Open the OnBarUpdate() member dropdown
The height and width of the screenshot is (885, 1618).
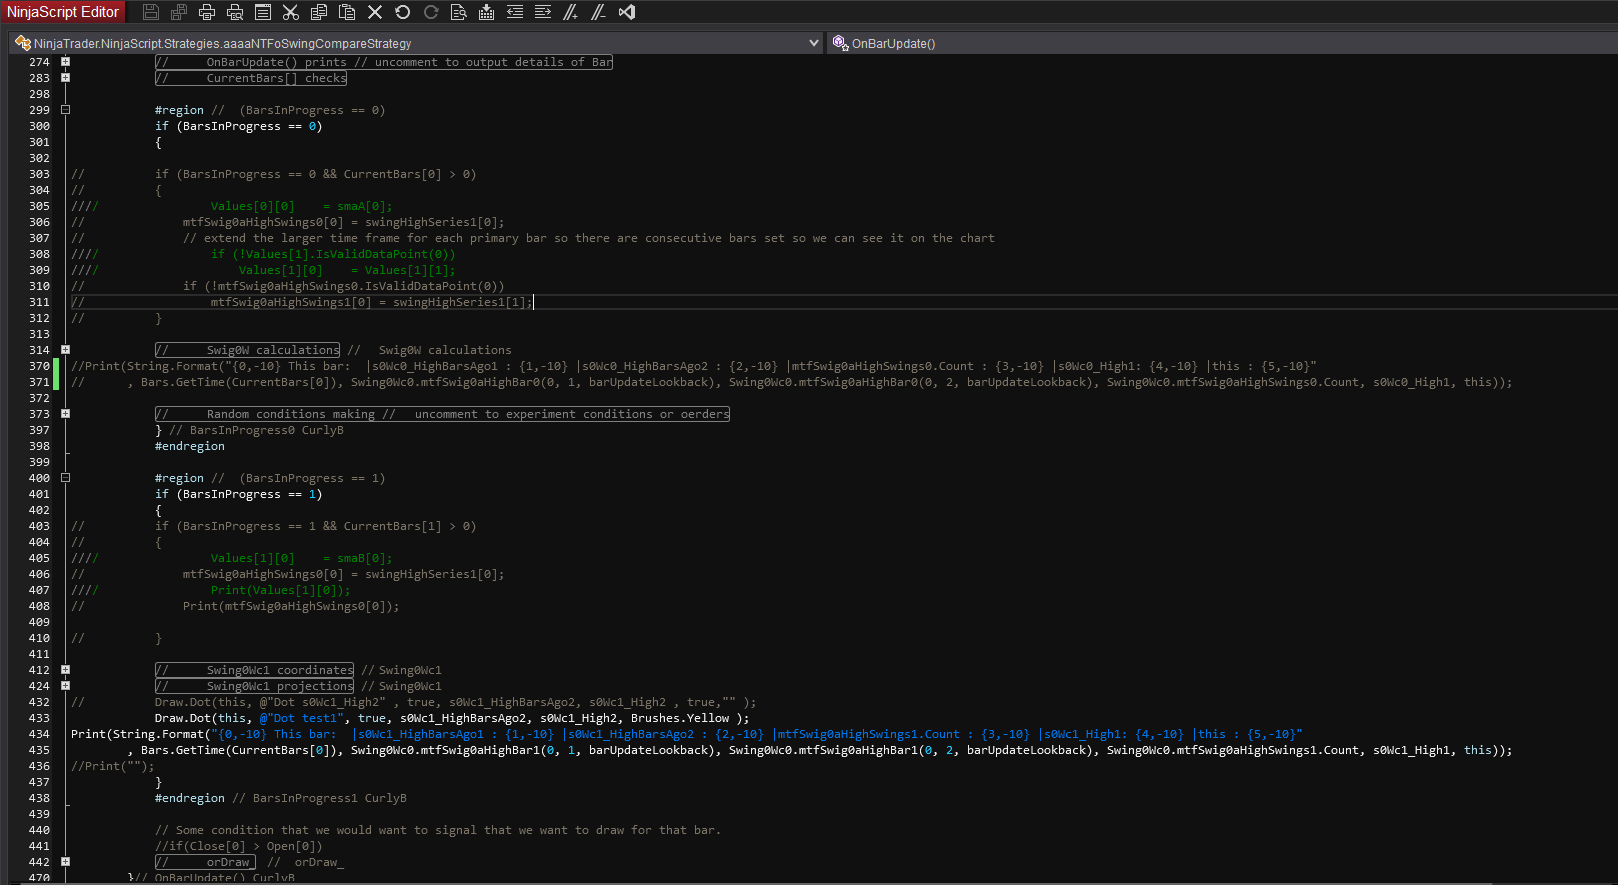(x=892, y=43)
